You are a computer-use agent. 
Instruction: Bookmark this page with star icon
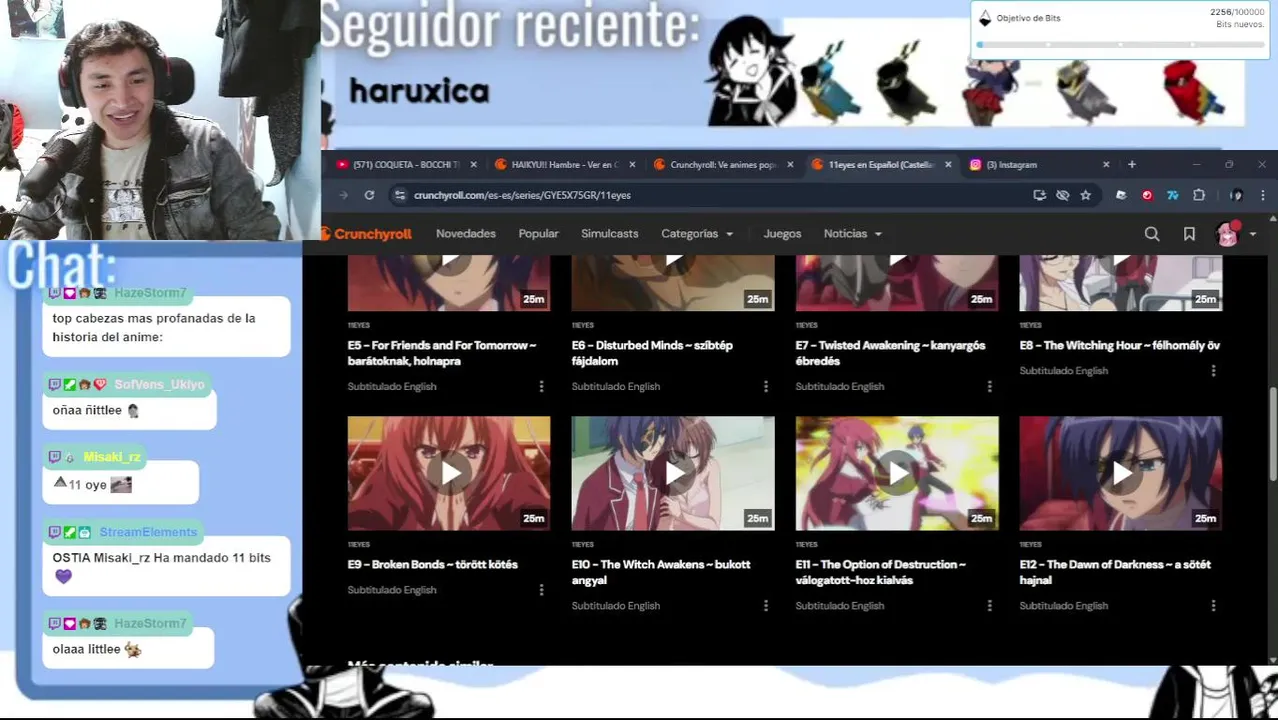(x=1085, y=195)
